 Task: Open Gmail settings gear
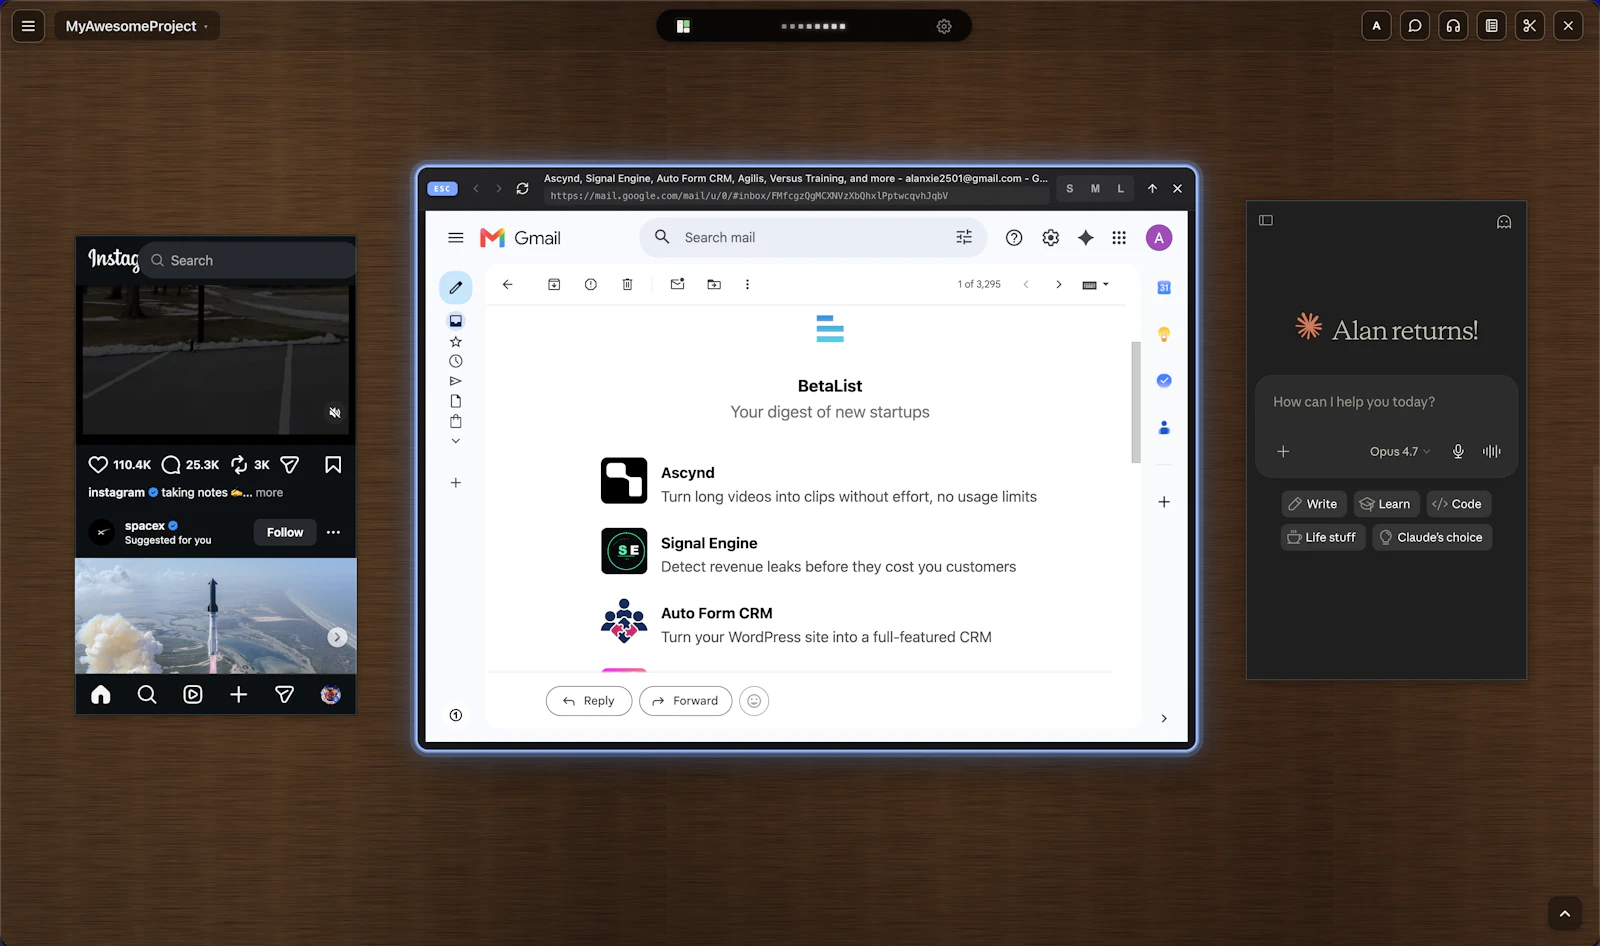click(x=1051, y=238)
